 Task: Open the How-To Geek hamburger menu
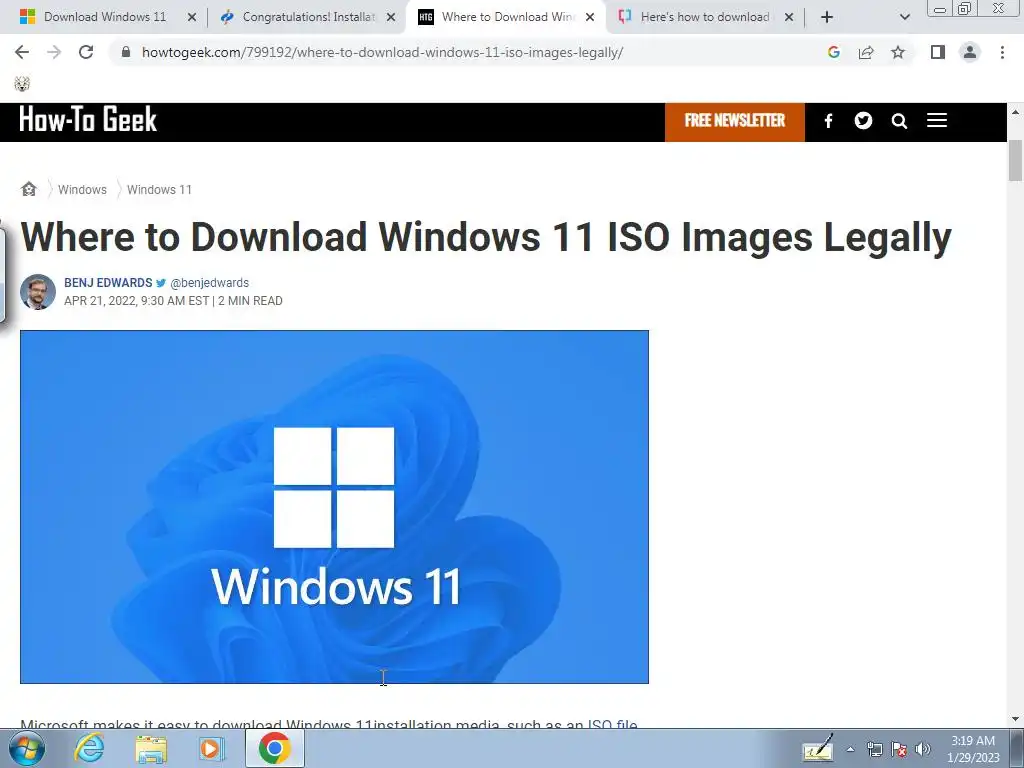(936, 120)
